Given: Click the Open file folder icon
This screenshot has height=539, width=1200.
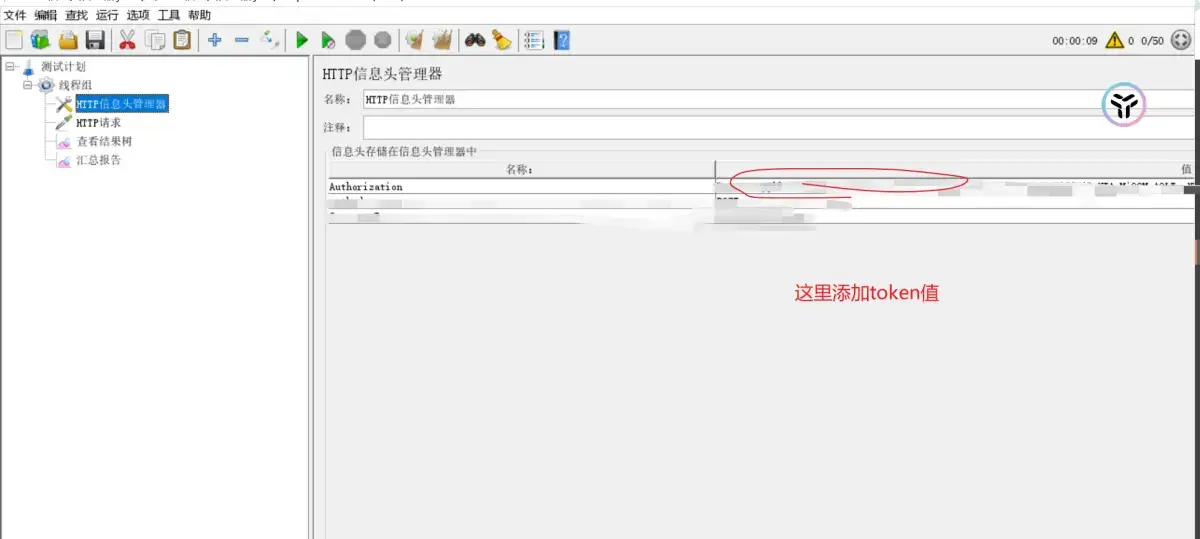Looking at the screenshot, I should point(68,40).
